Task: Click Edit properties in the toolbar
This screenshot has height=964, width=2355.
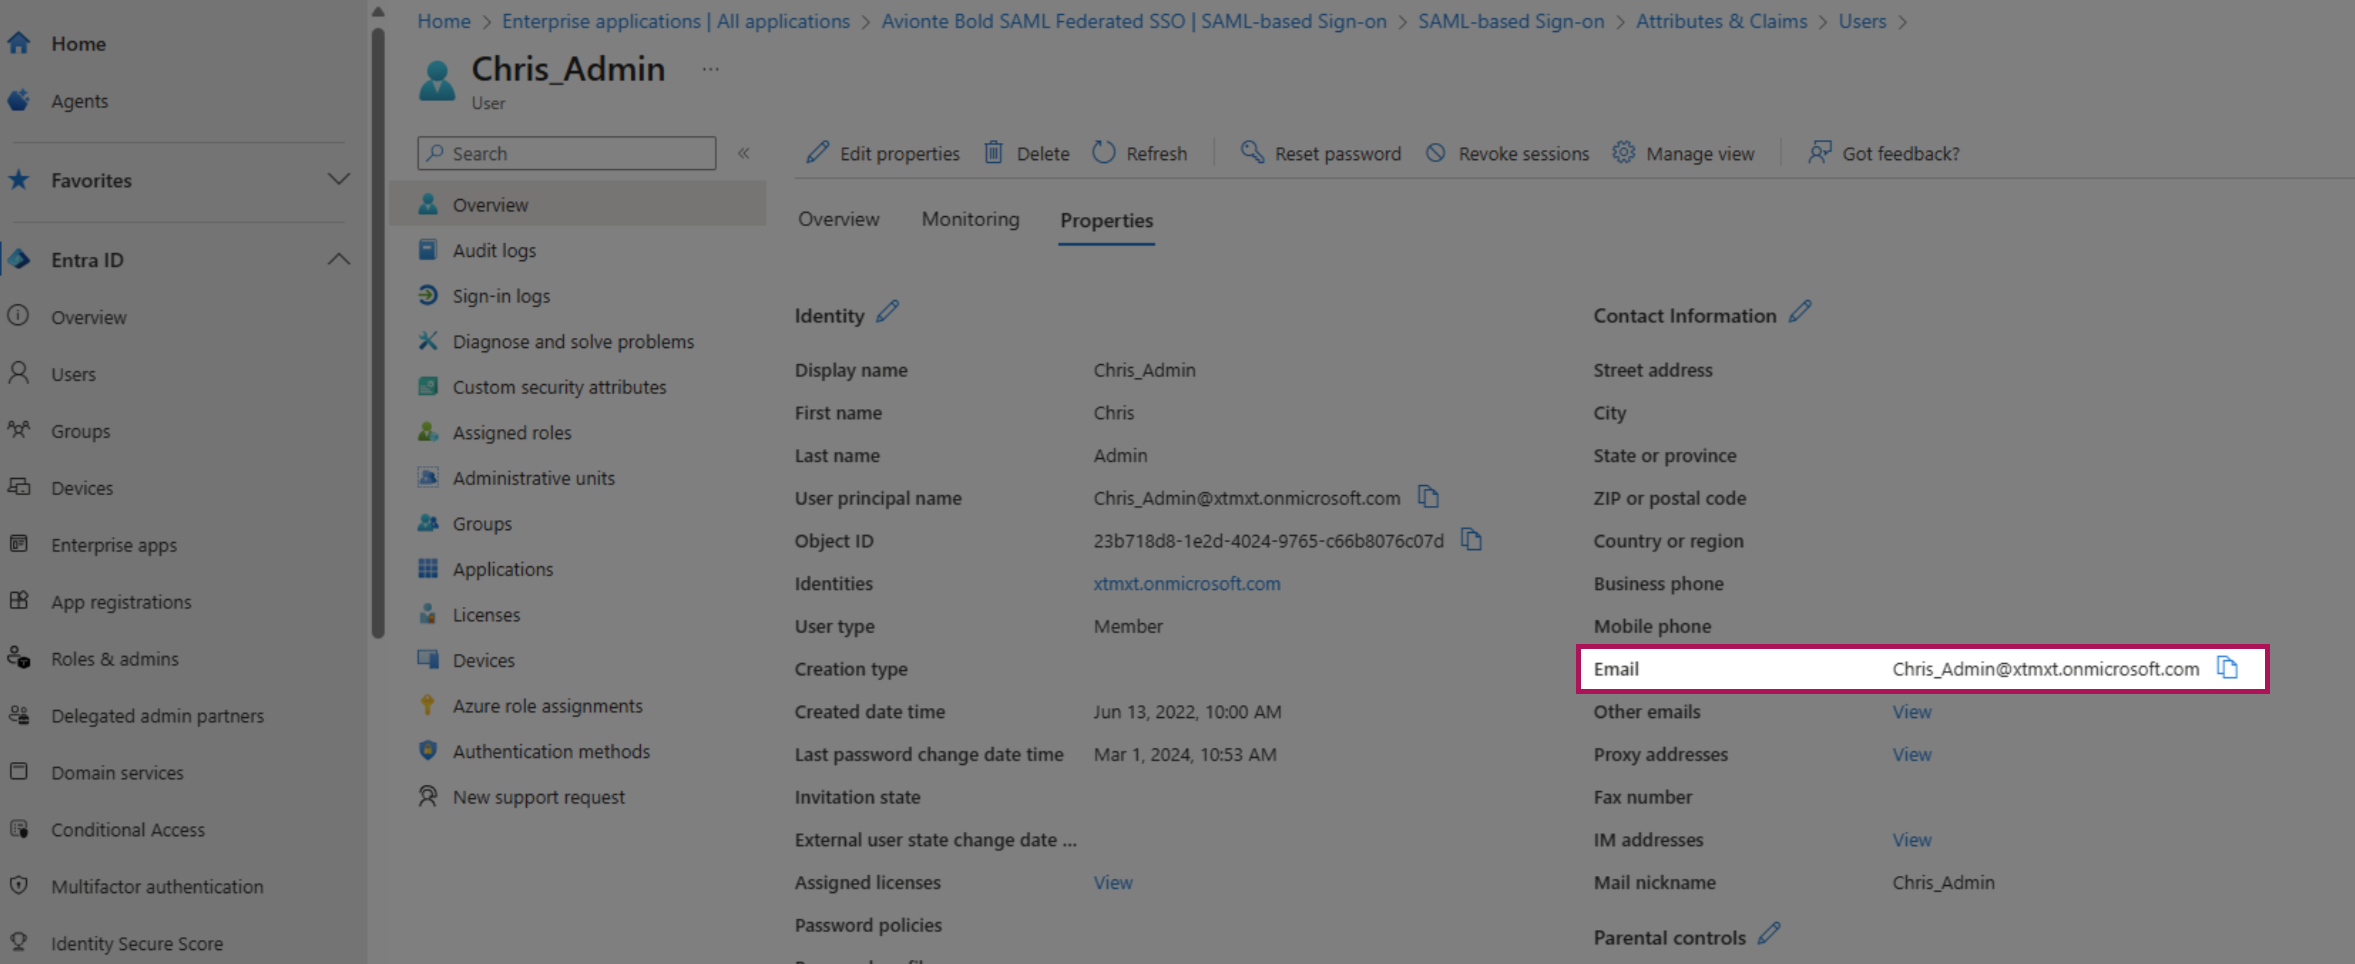Action: [x=883, y=153]
